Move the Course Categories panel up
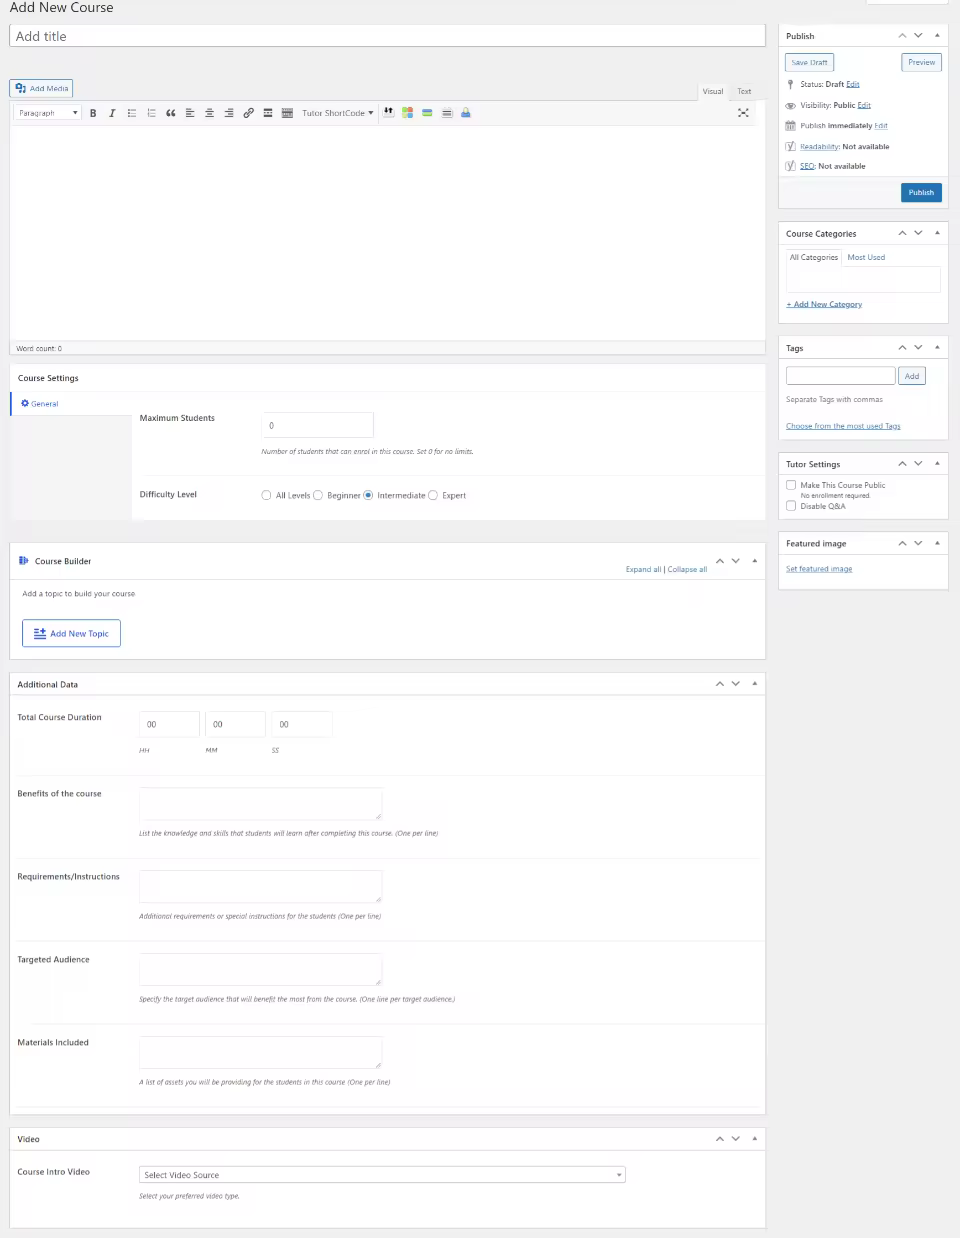This screenshot has width=960, height=1238. (x=902, y=233)
